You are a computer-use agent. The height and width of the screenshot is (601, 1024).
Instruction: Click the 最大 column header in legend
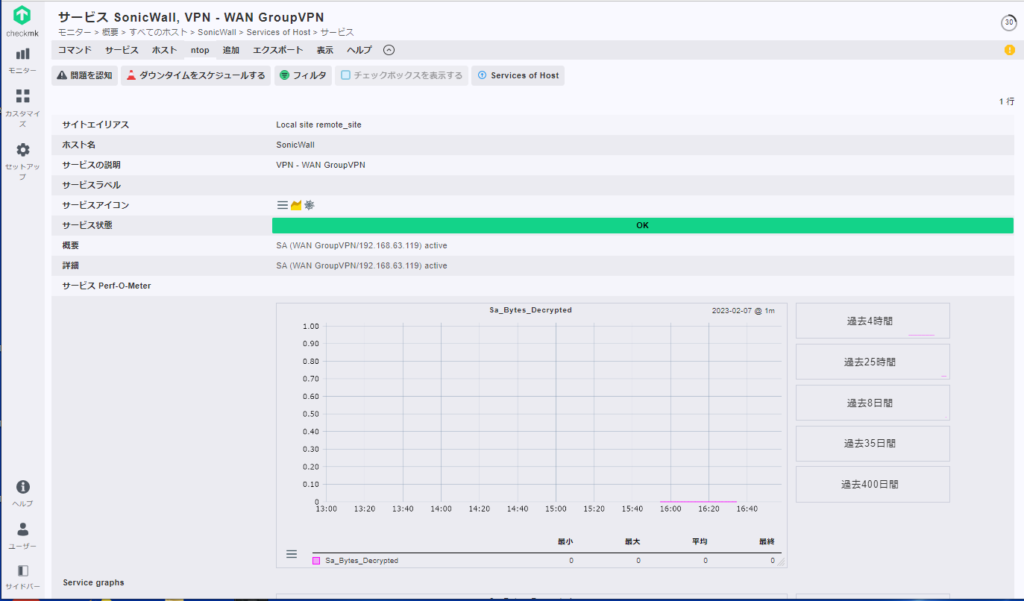(x=632, y=542)
